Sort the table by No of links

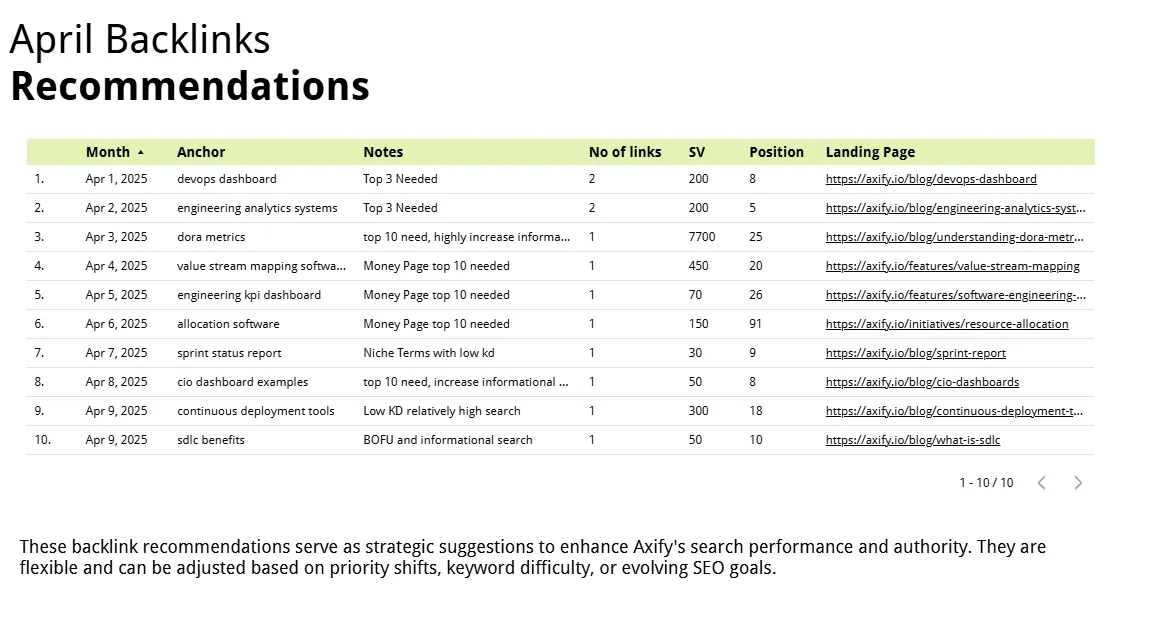pos(625,151)
